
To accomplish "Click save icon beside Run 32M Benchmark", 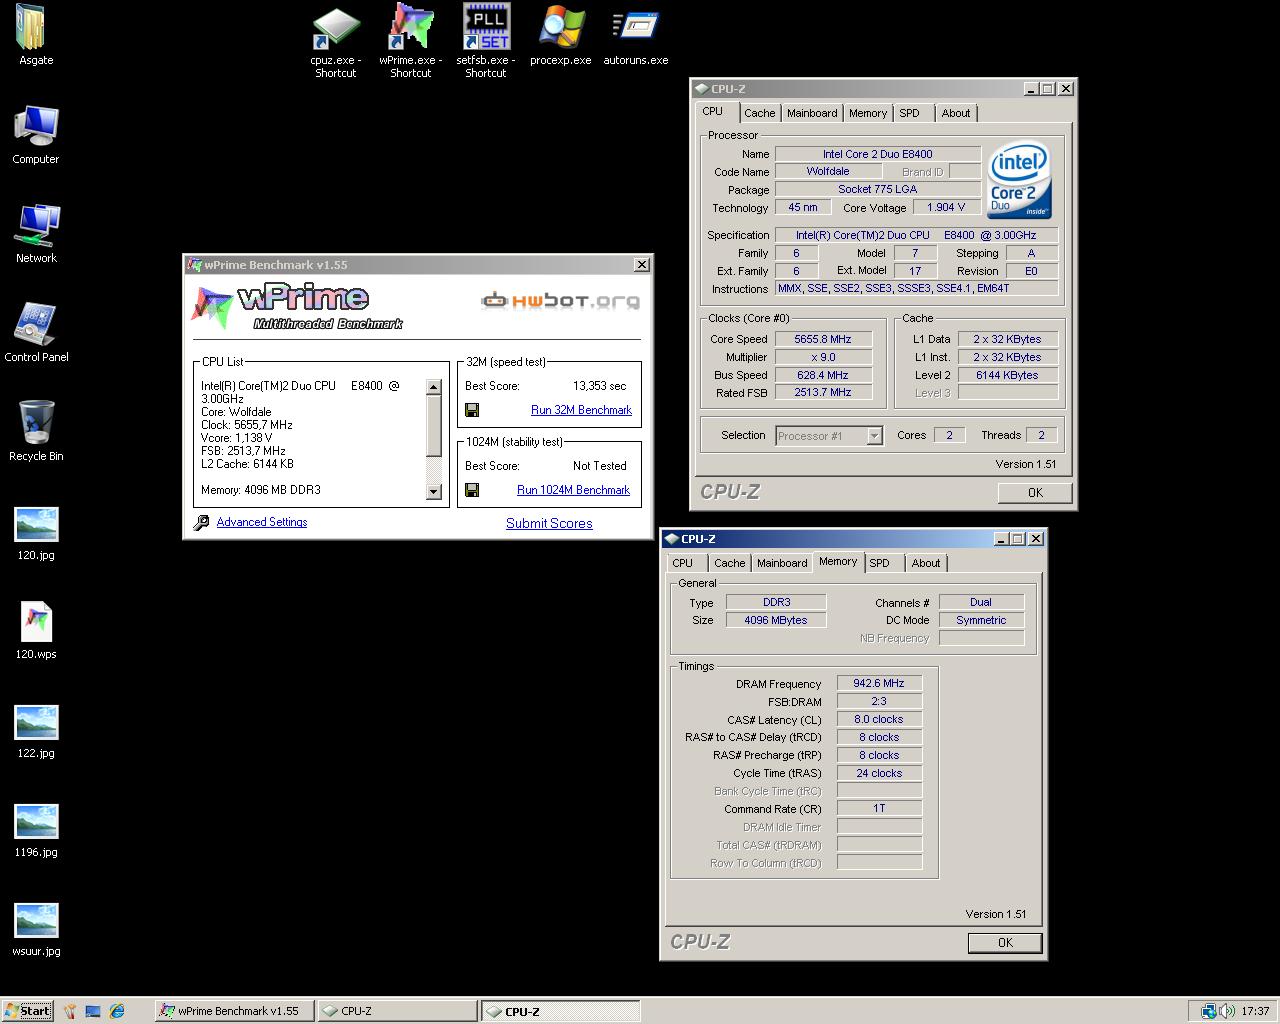I will [x=472, y=410].
